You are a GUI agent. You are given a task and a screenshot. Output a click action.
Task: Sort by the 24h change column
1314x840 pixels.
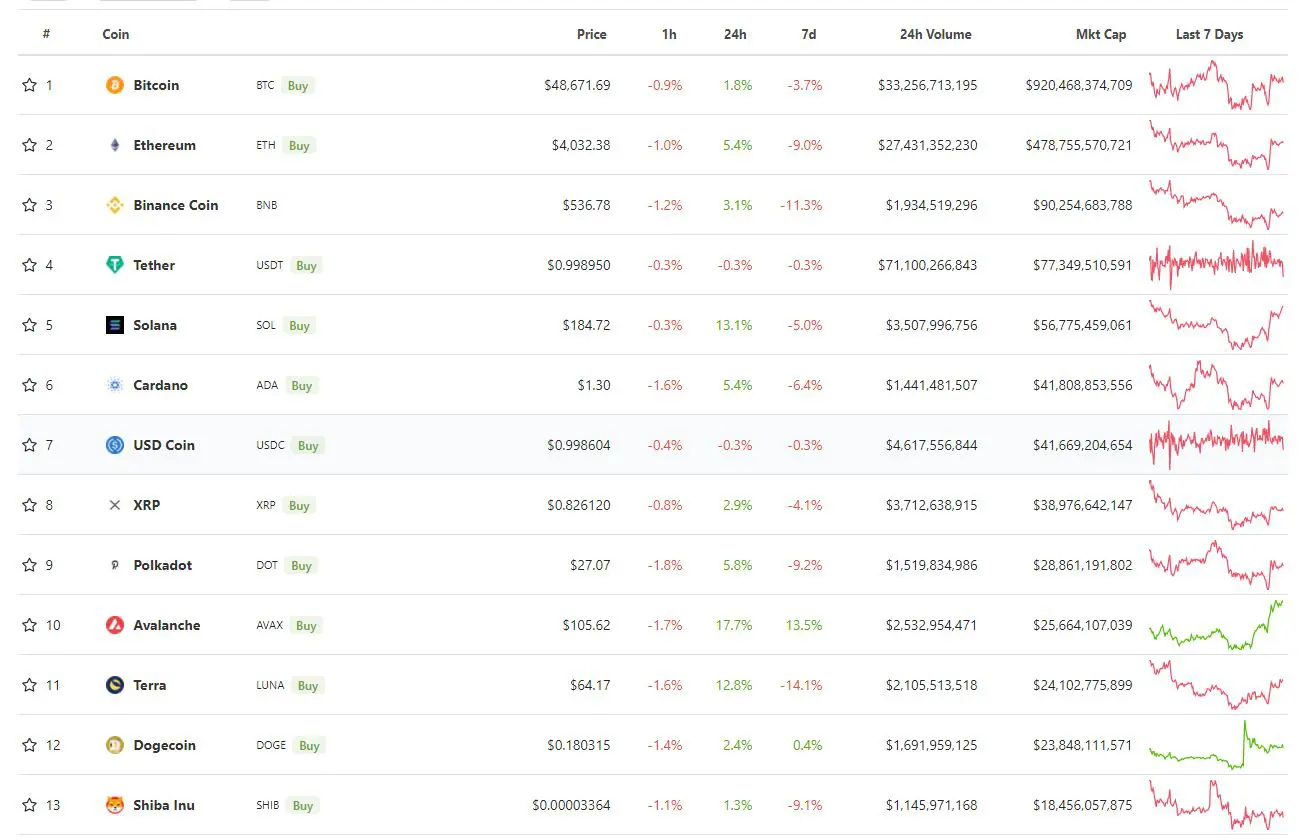[x=735, y=34]
